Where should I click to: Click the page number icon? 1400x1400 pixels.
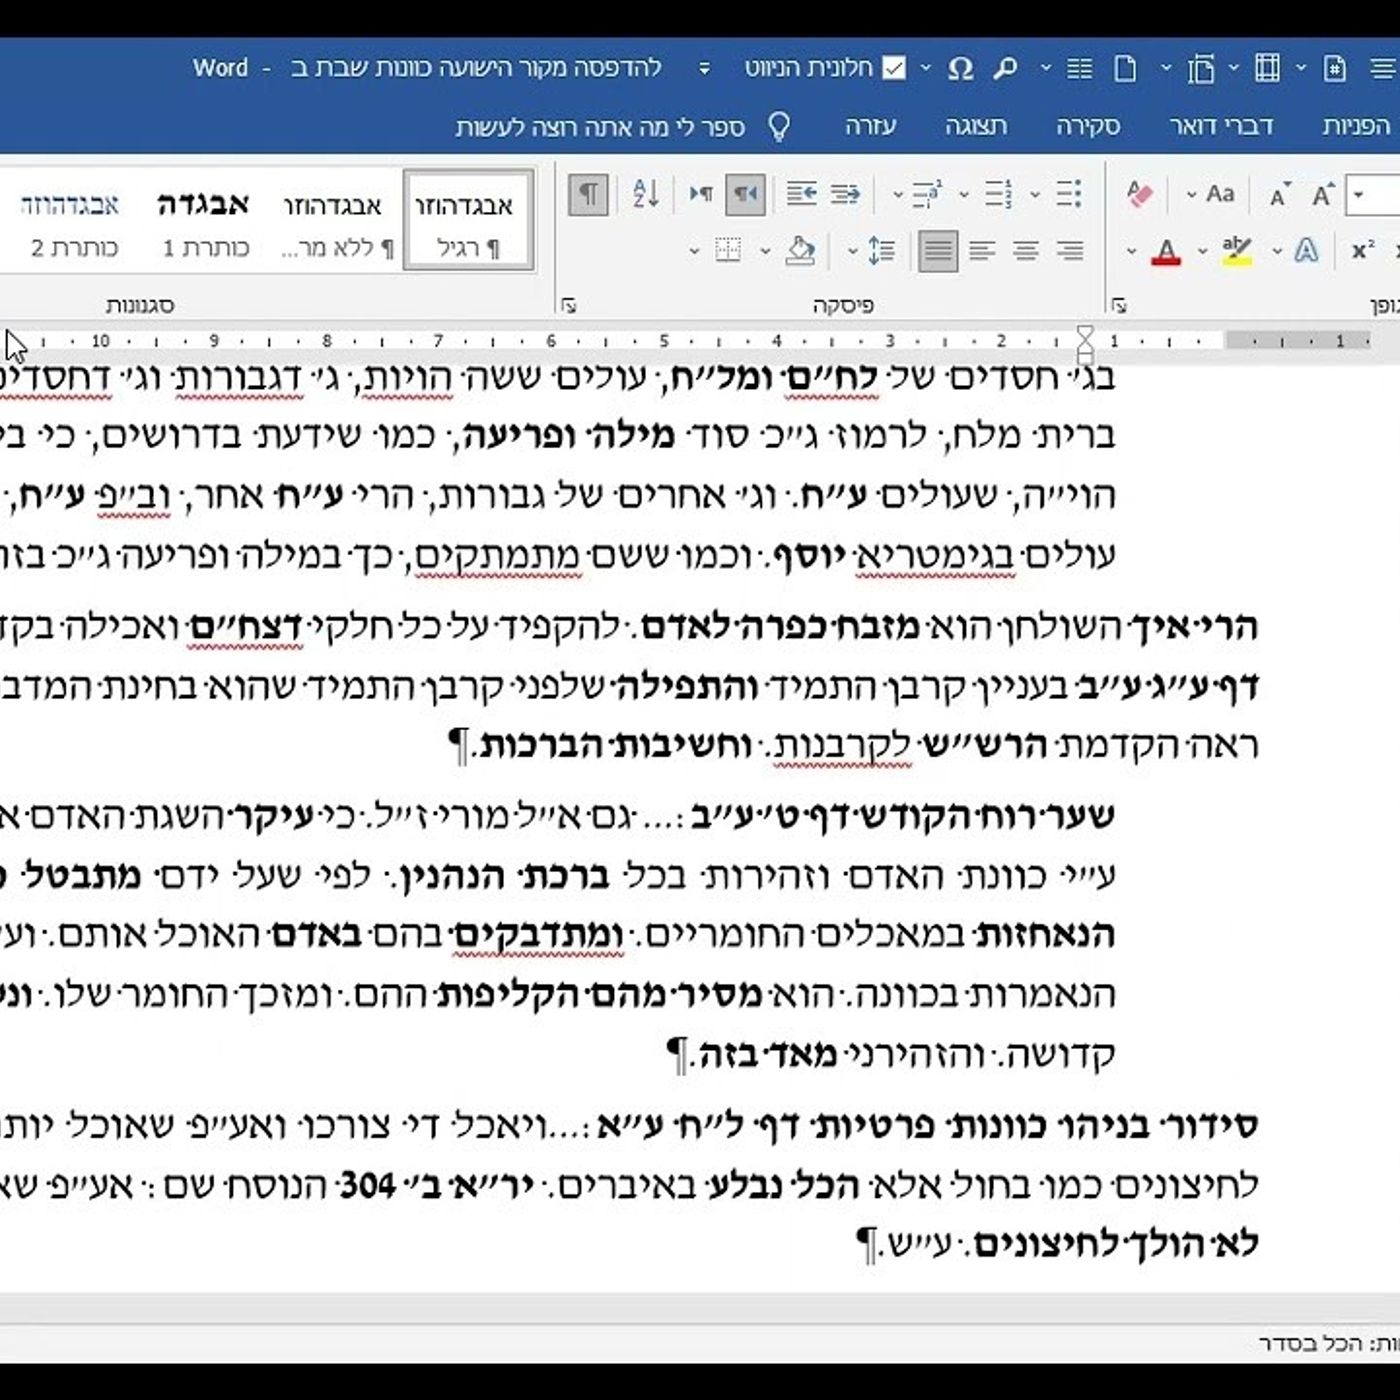click(1334, 68)
